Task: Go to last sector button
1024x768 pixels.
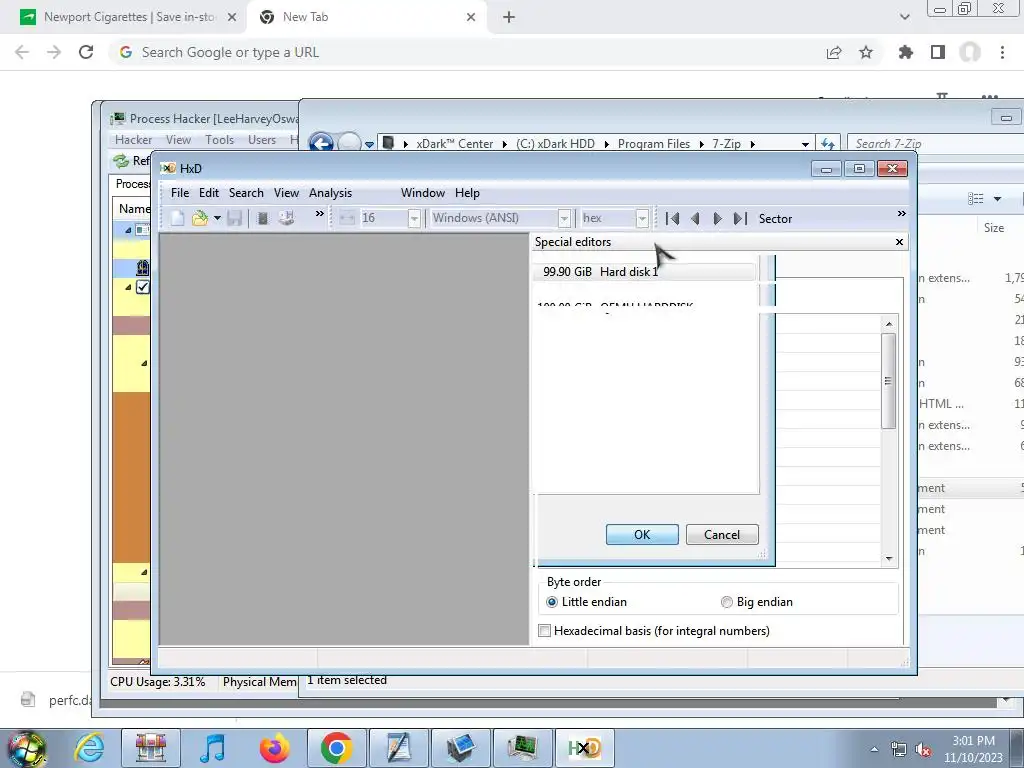Action: (740, 219)
